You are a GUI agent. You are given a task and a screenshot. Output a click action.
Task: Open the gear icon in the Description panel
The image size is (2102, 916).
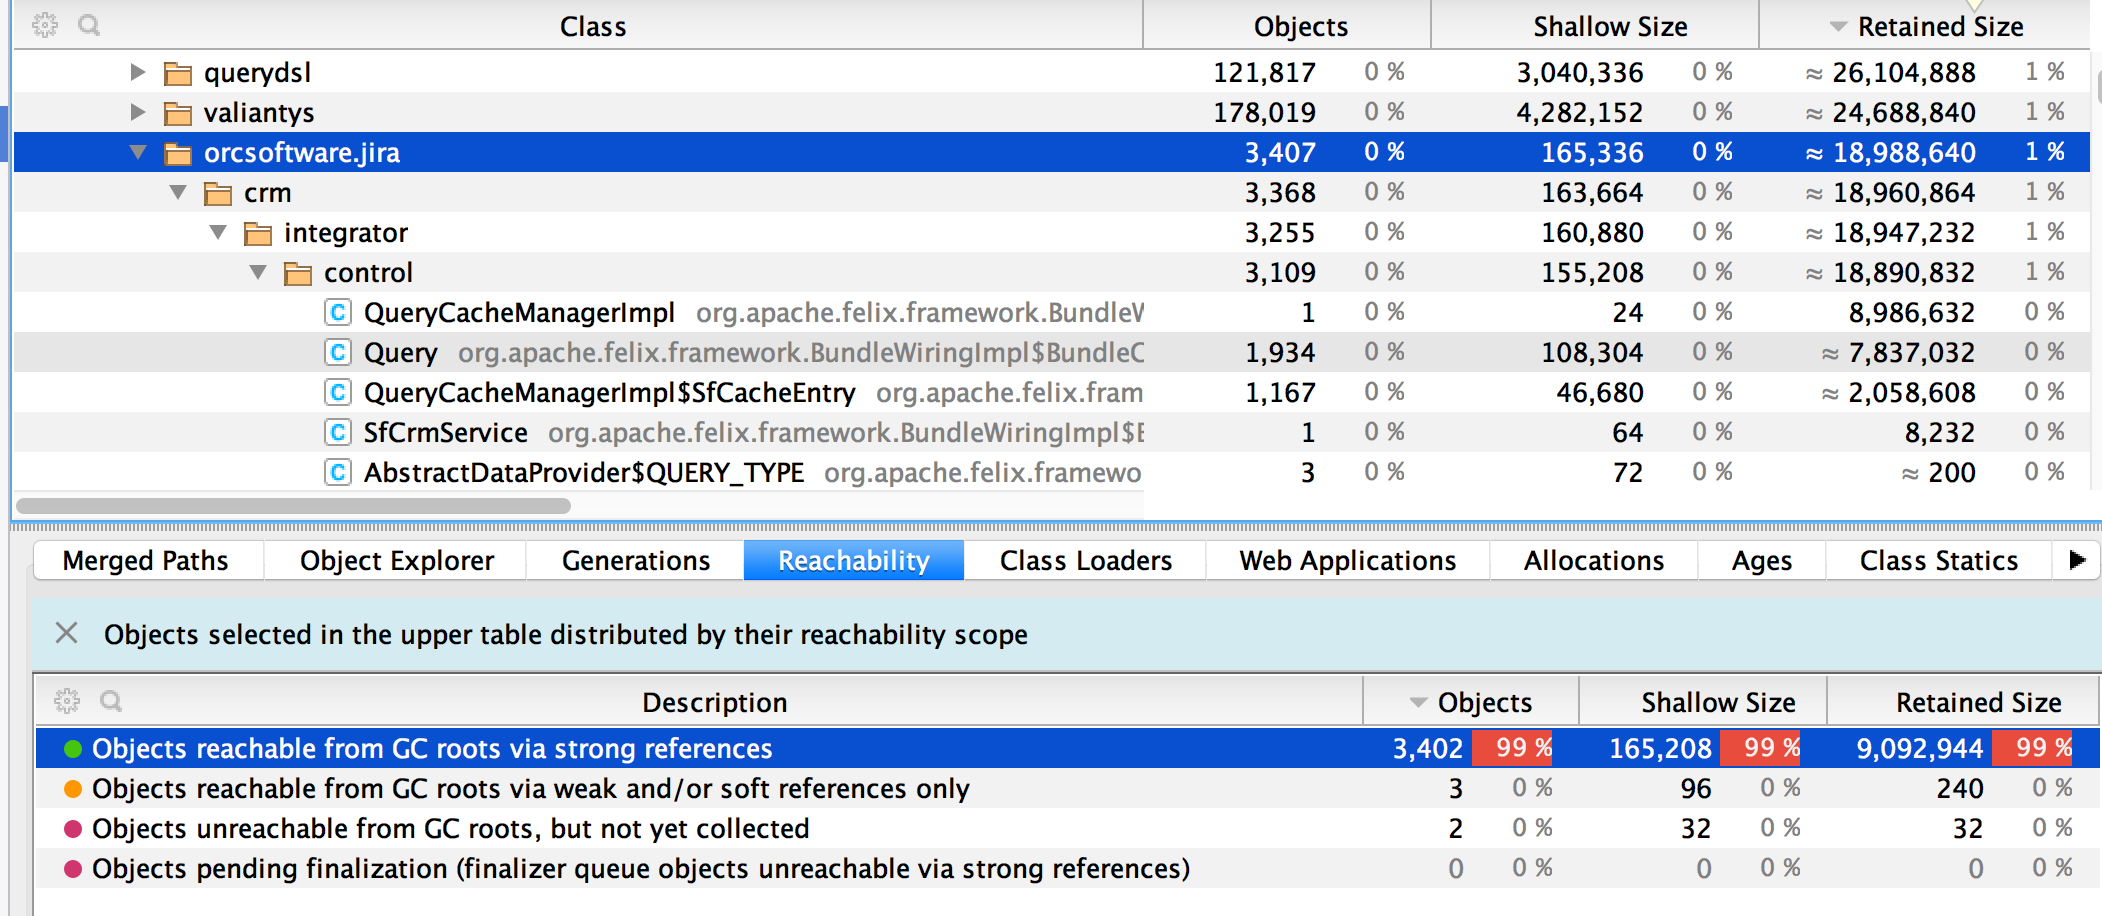66,701
